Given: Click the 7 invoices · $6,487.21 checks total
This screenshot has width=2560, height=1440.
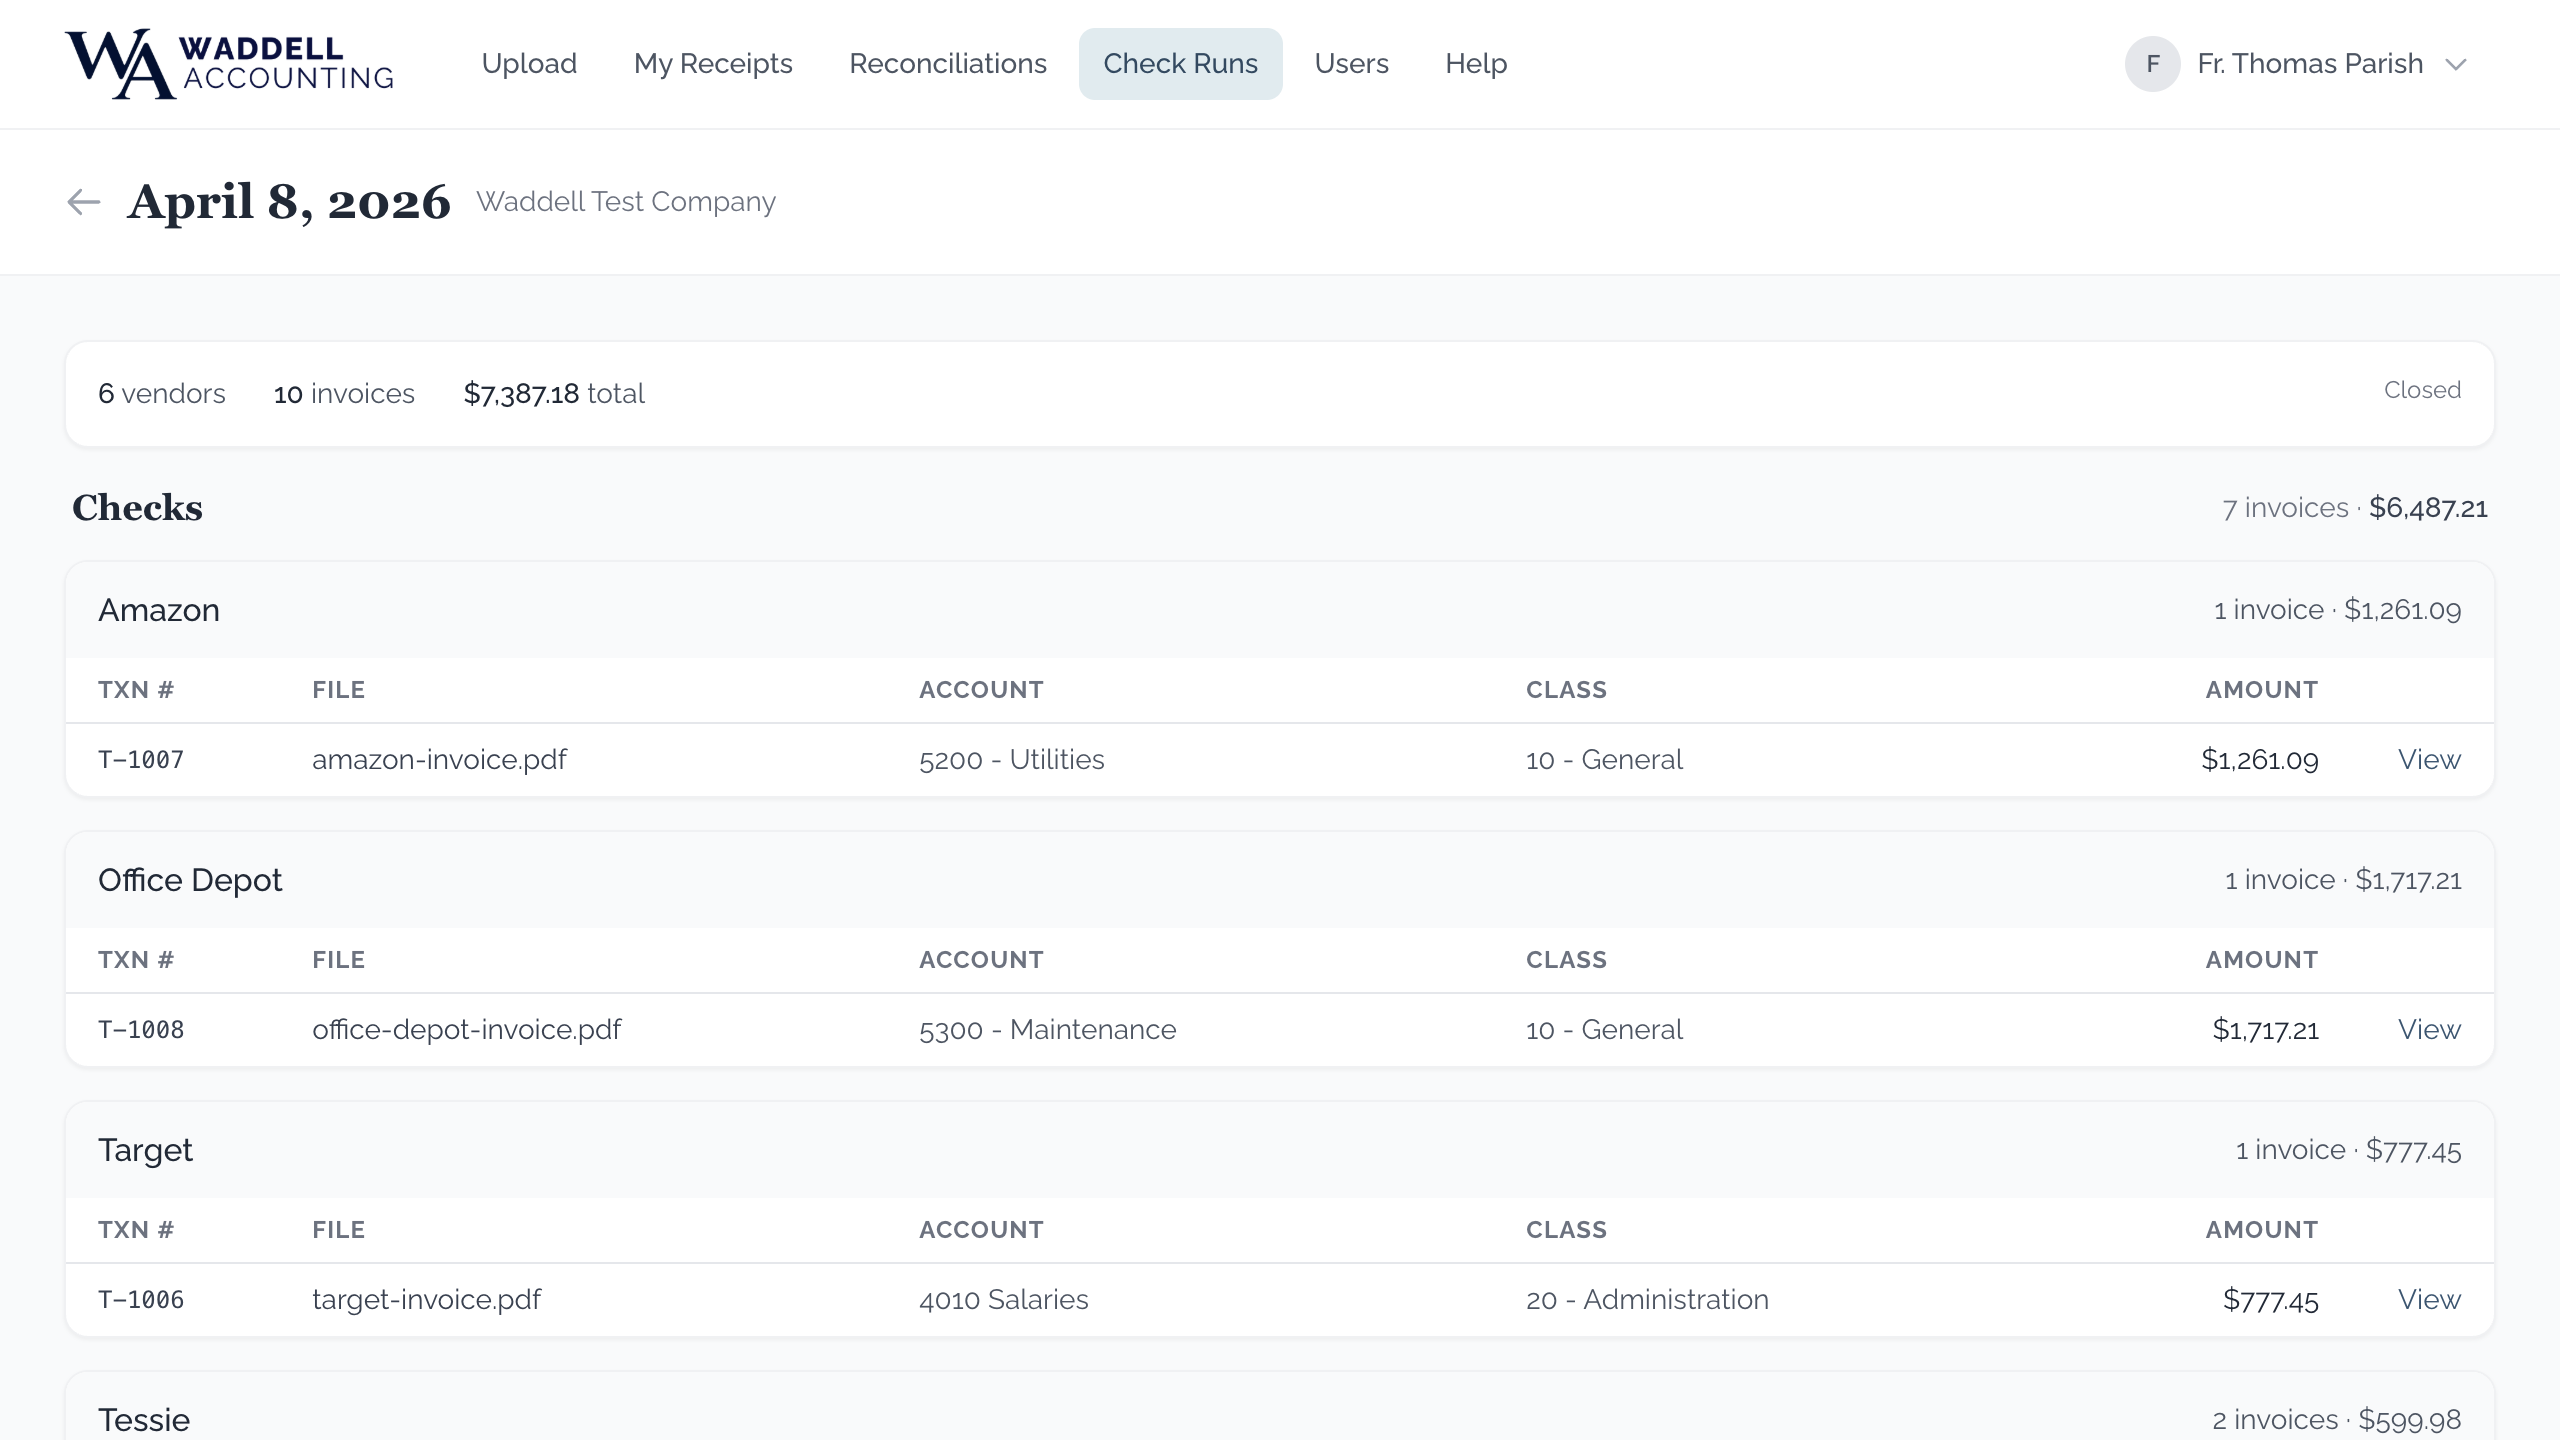Looking at the screenshot, I should (2354, 508).
